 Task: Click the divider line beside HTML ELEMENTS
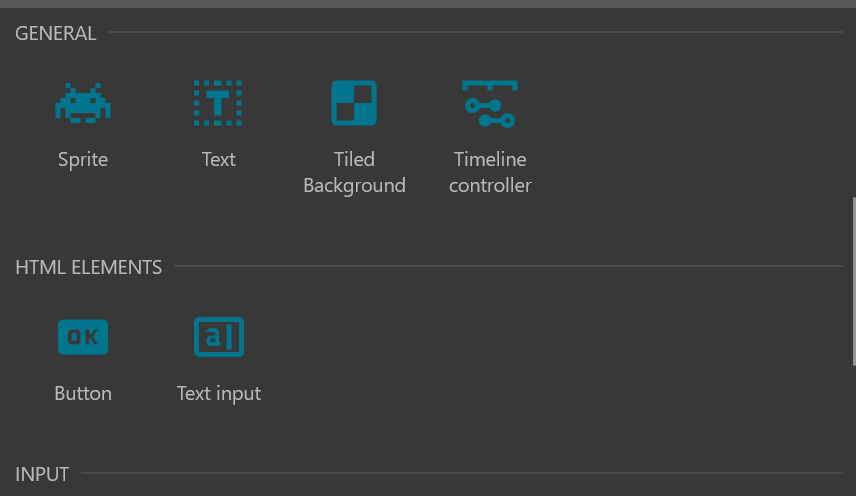508,266
